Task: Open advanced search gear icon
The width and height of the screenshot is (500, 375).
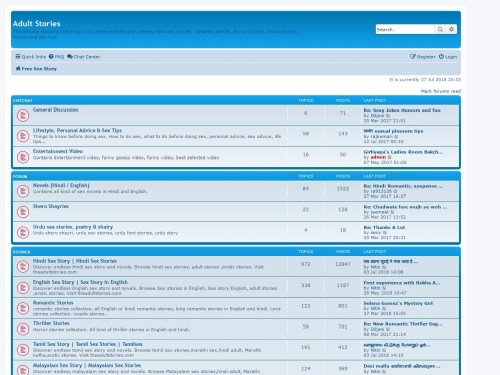Action: pyautogui.click(x=451, y=29)
